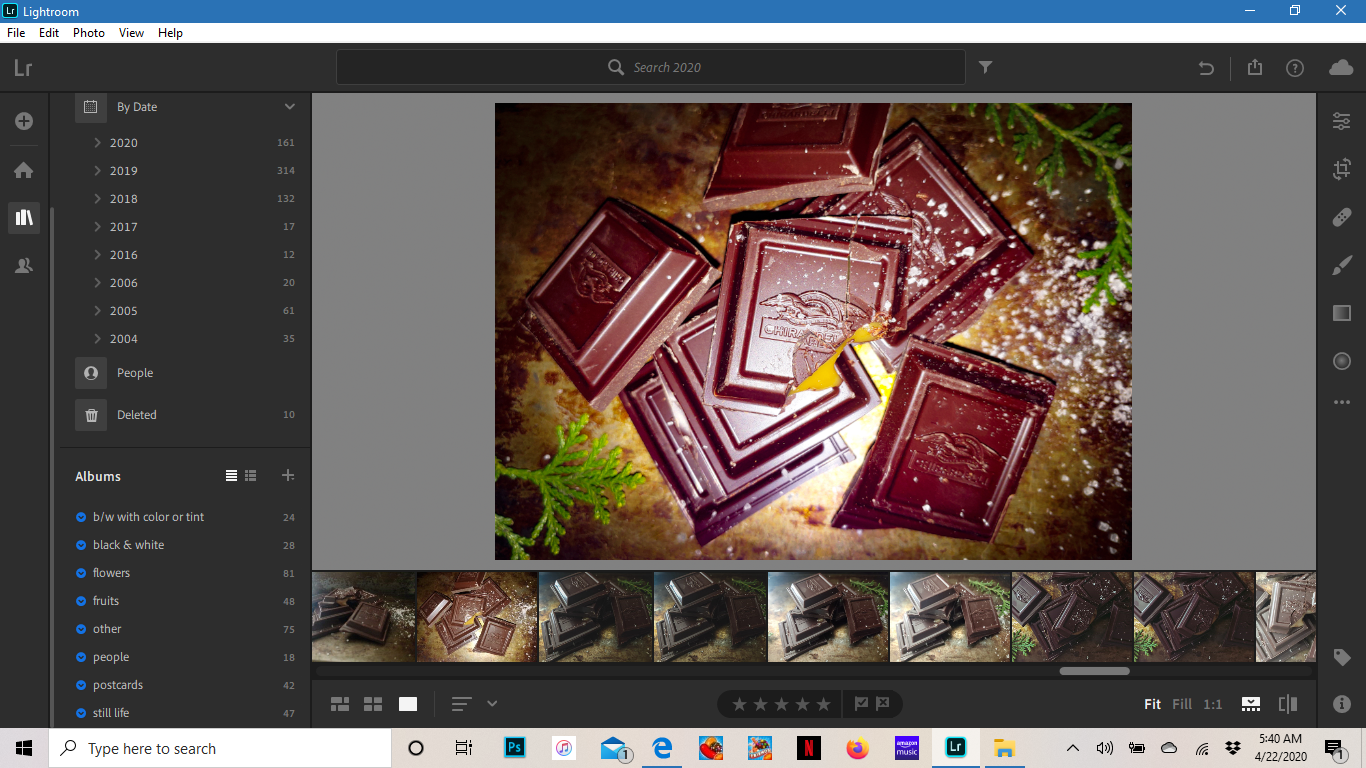1366x768 pixels.
Task: Select the Brush tool
Action: pos(1341,265)
